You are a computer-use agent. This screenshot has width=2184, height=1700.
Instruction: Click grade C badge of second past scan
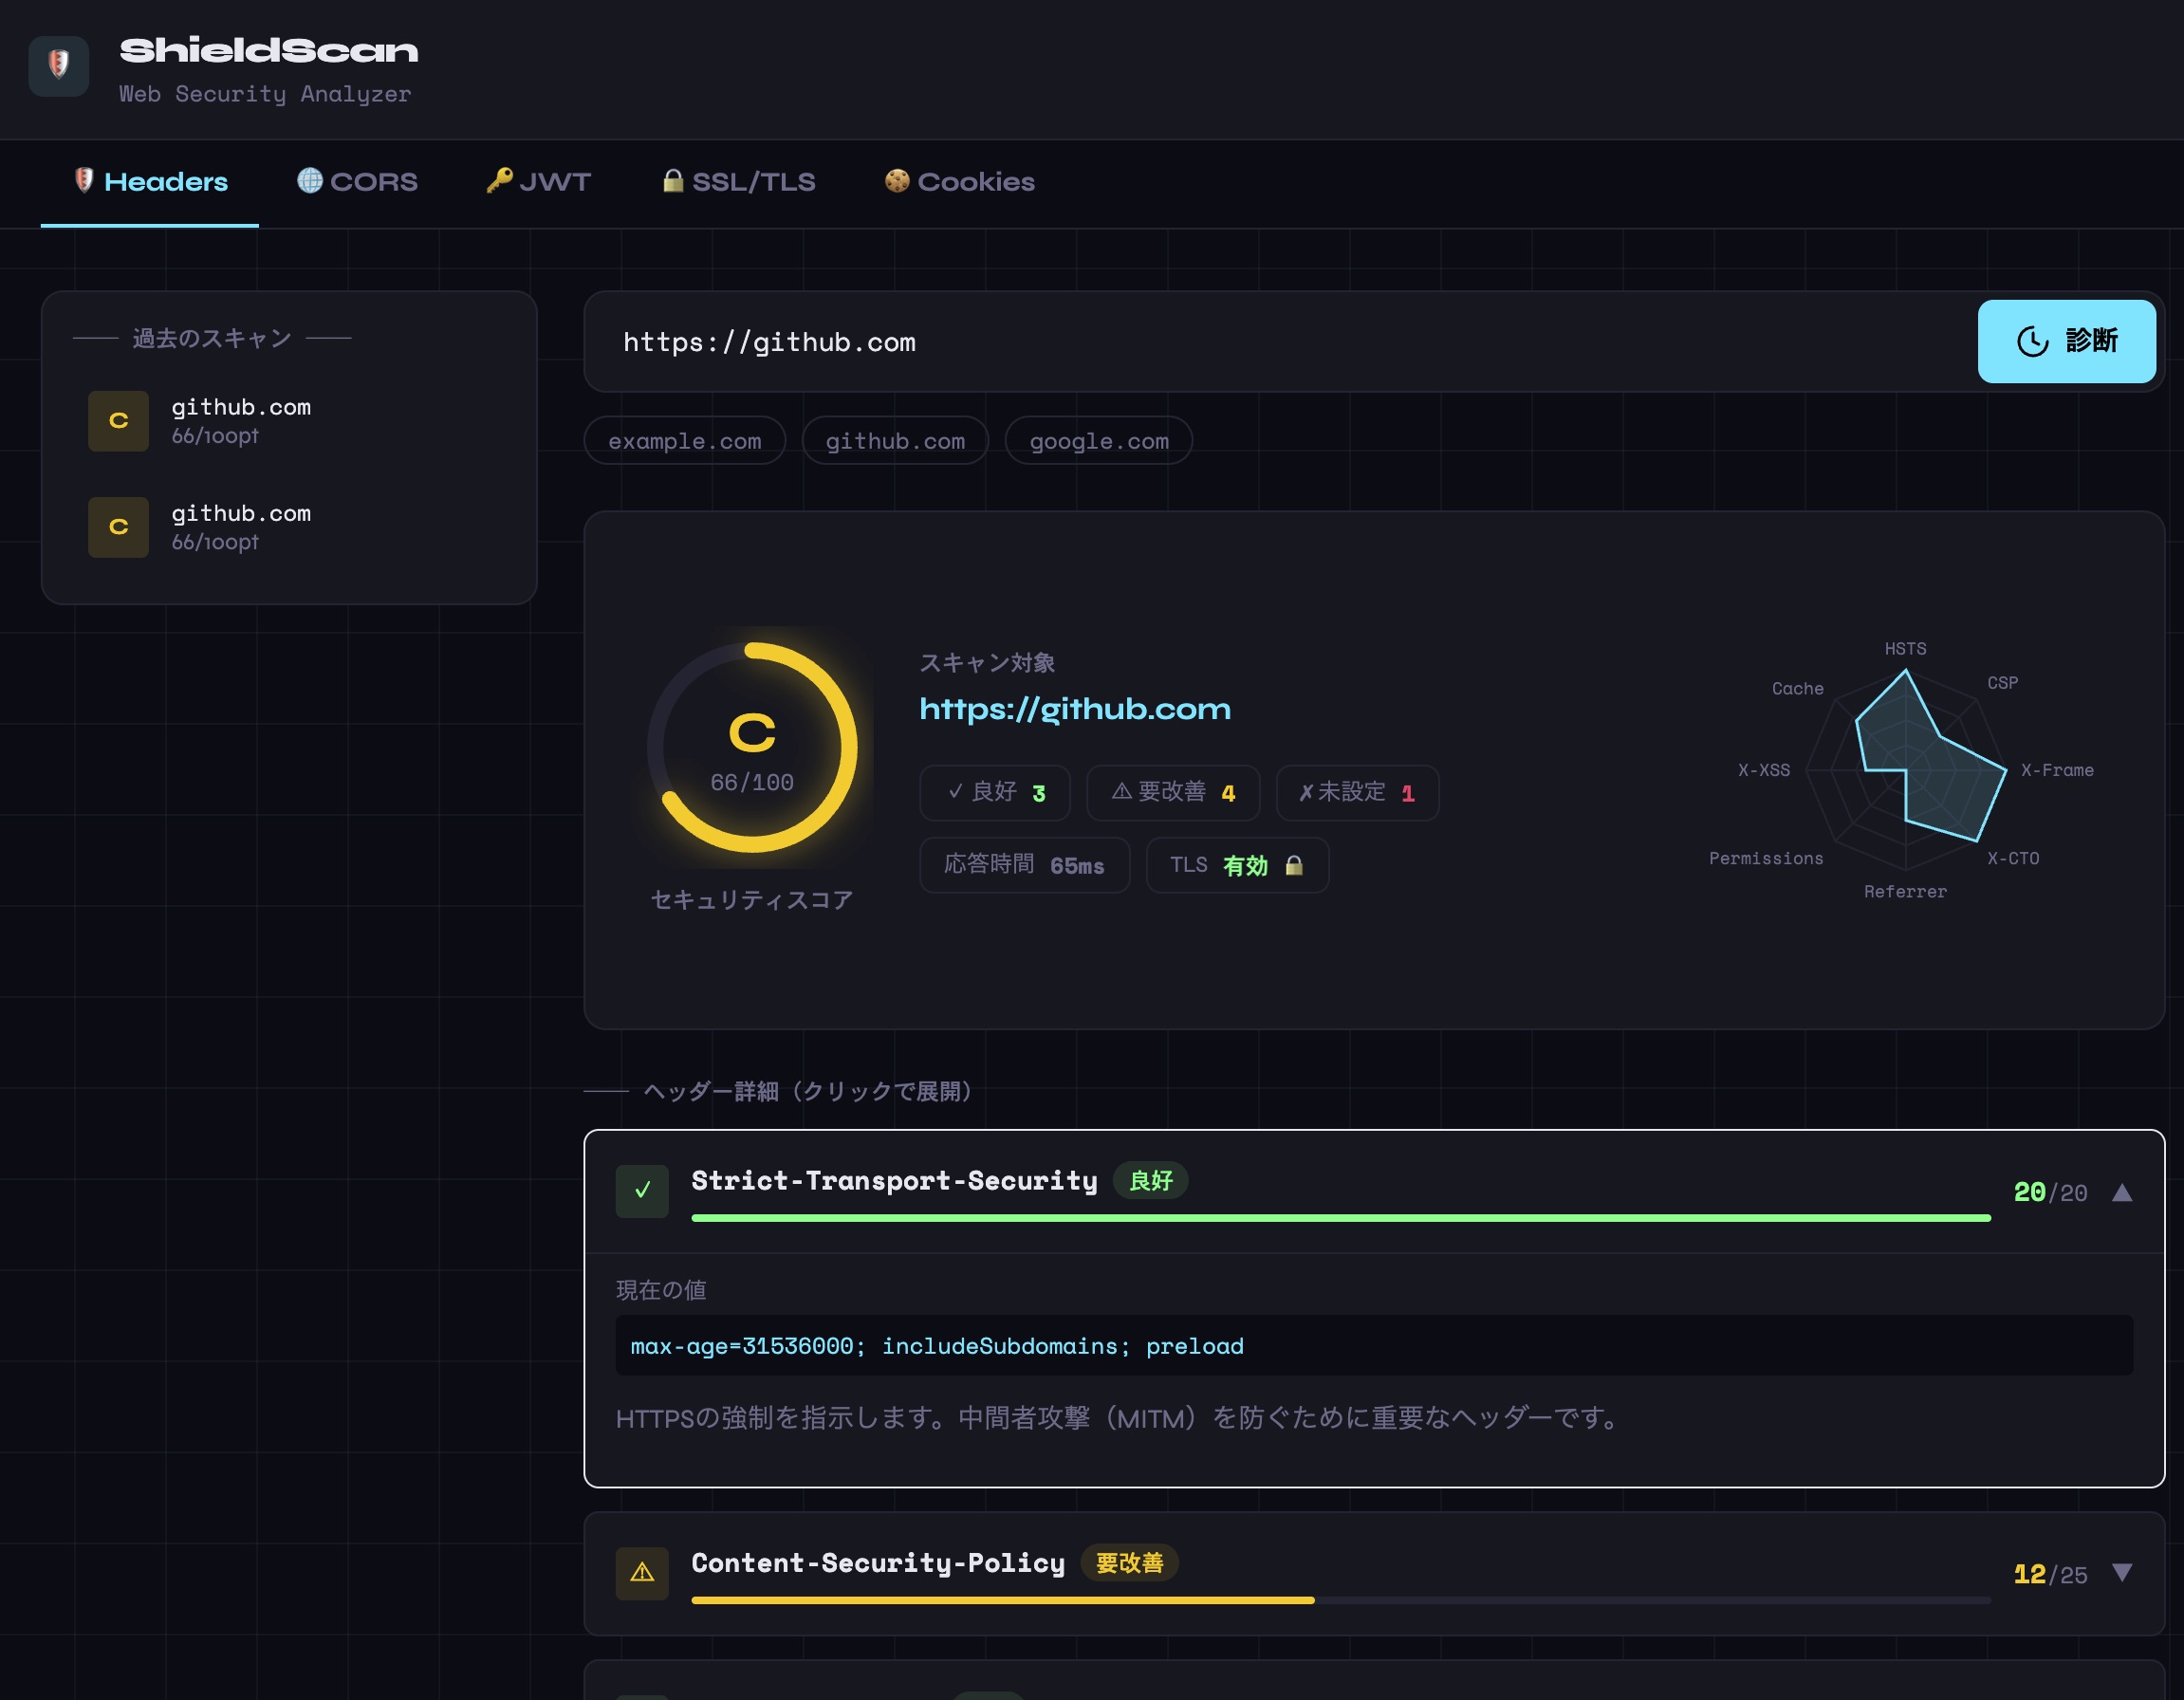point(118,527)
